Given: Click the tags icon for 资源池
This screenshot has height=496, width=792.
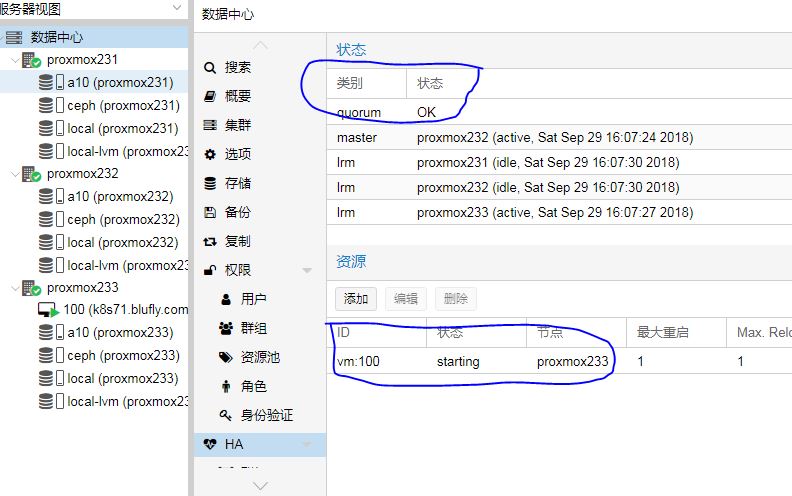Looking at the screenshot, I should 226,357.
